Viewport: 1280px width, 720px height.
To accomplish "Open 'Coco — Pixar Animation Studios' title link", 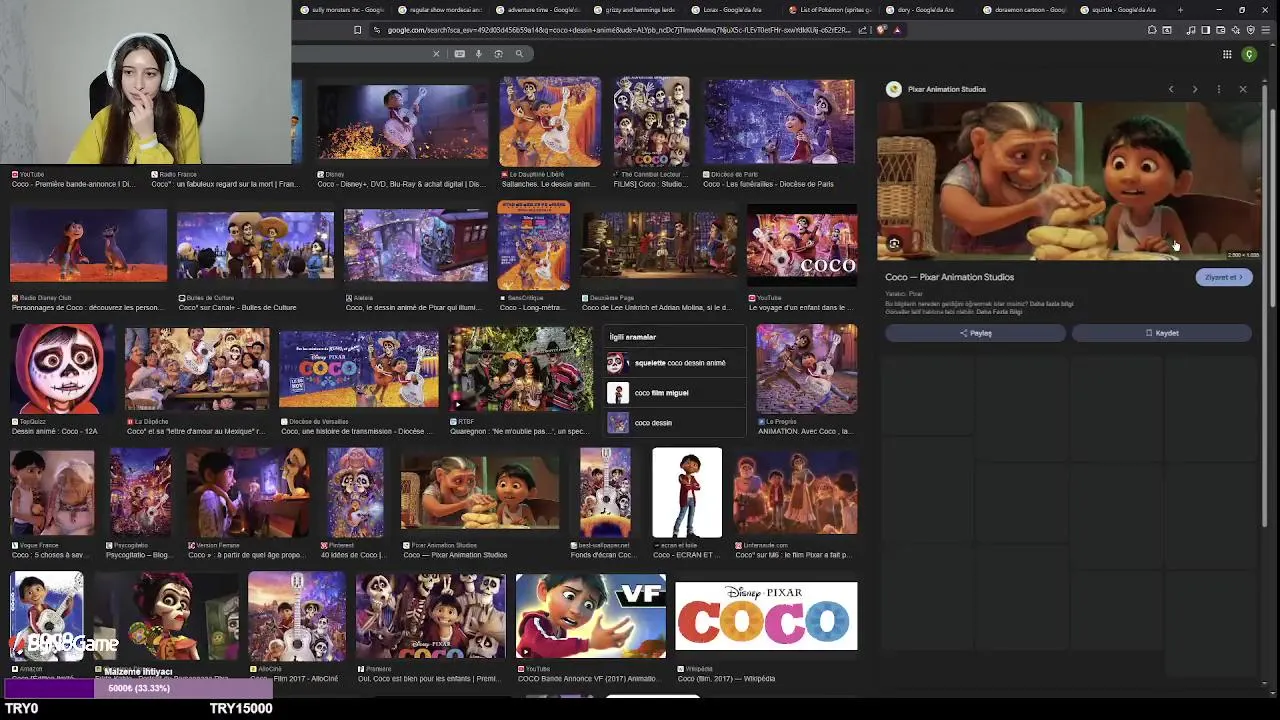I will tap(949, 277).
